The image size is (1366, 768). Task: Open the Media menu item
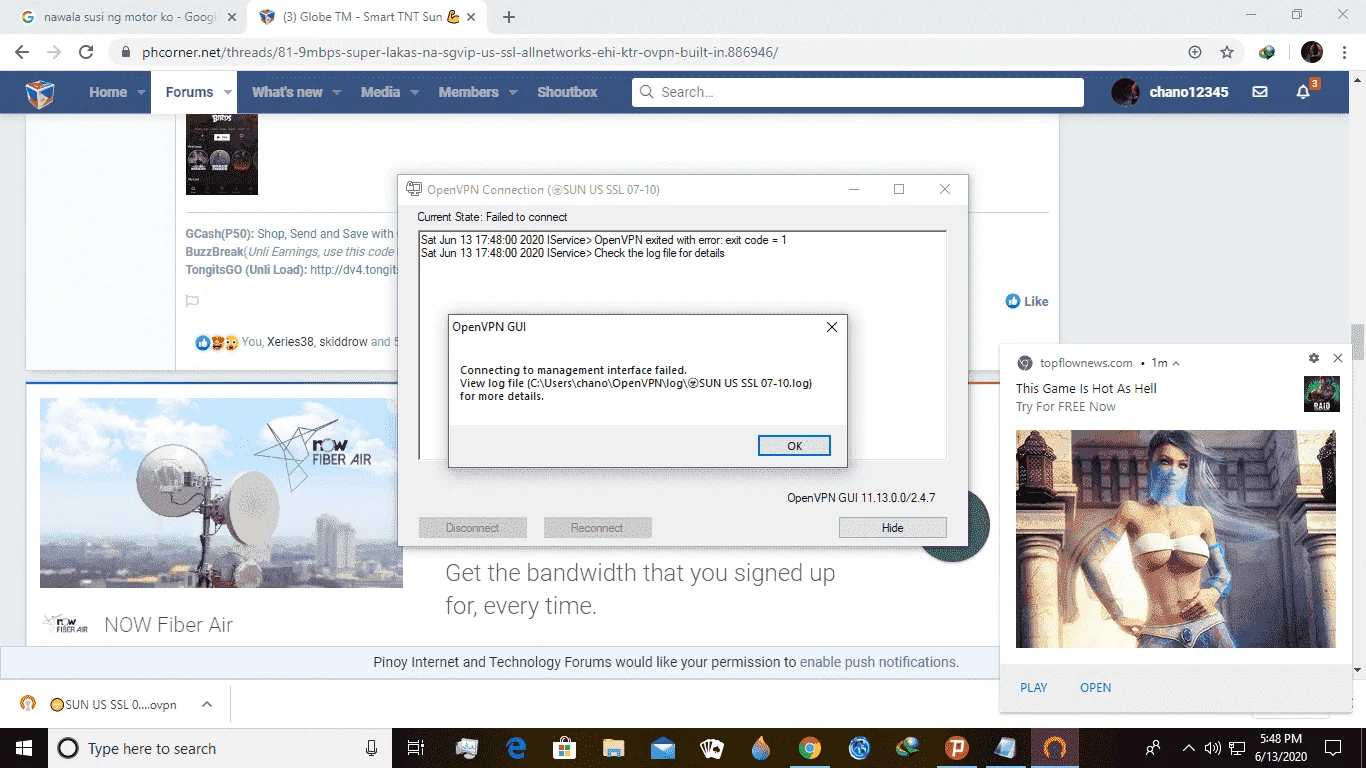pyautogui.click(x=380, y=92)
